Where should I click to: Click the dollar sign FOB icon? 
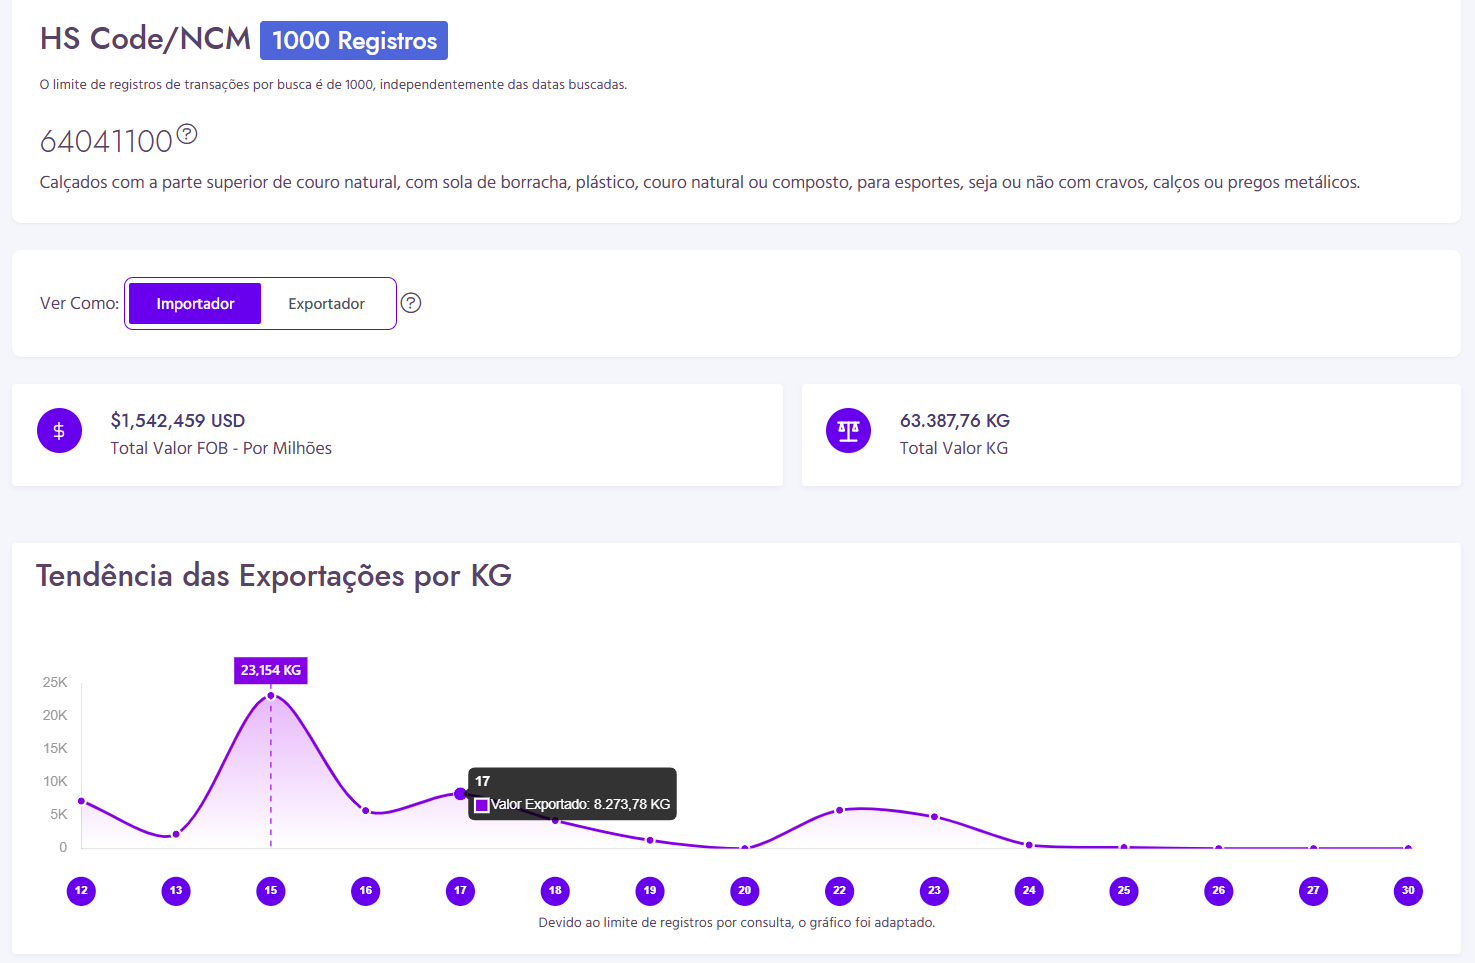point(59,431)
